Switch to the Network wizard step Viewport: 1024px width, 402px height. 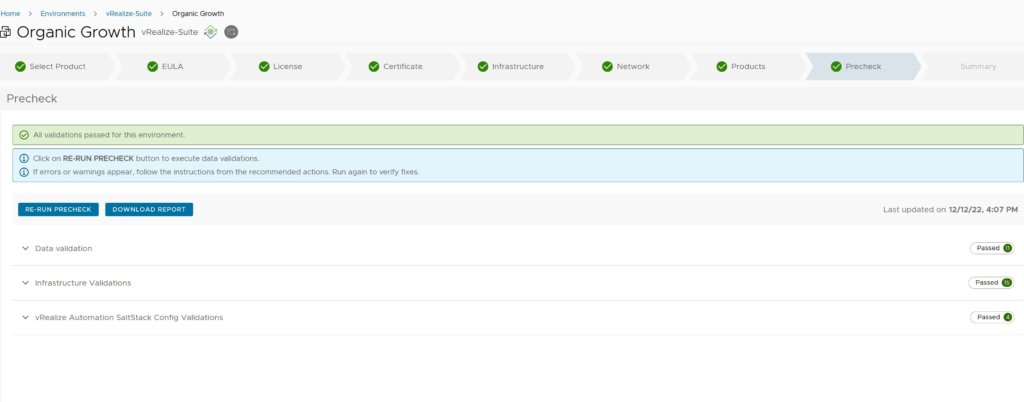(632, 67)
